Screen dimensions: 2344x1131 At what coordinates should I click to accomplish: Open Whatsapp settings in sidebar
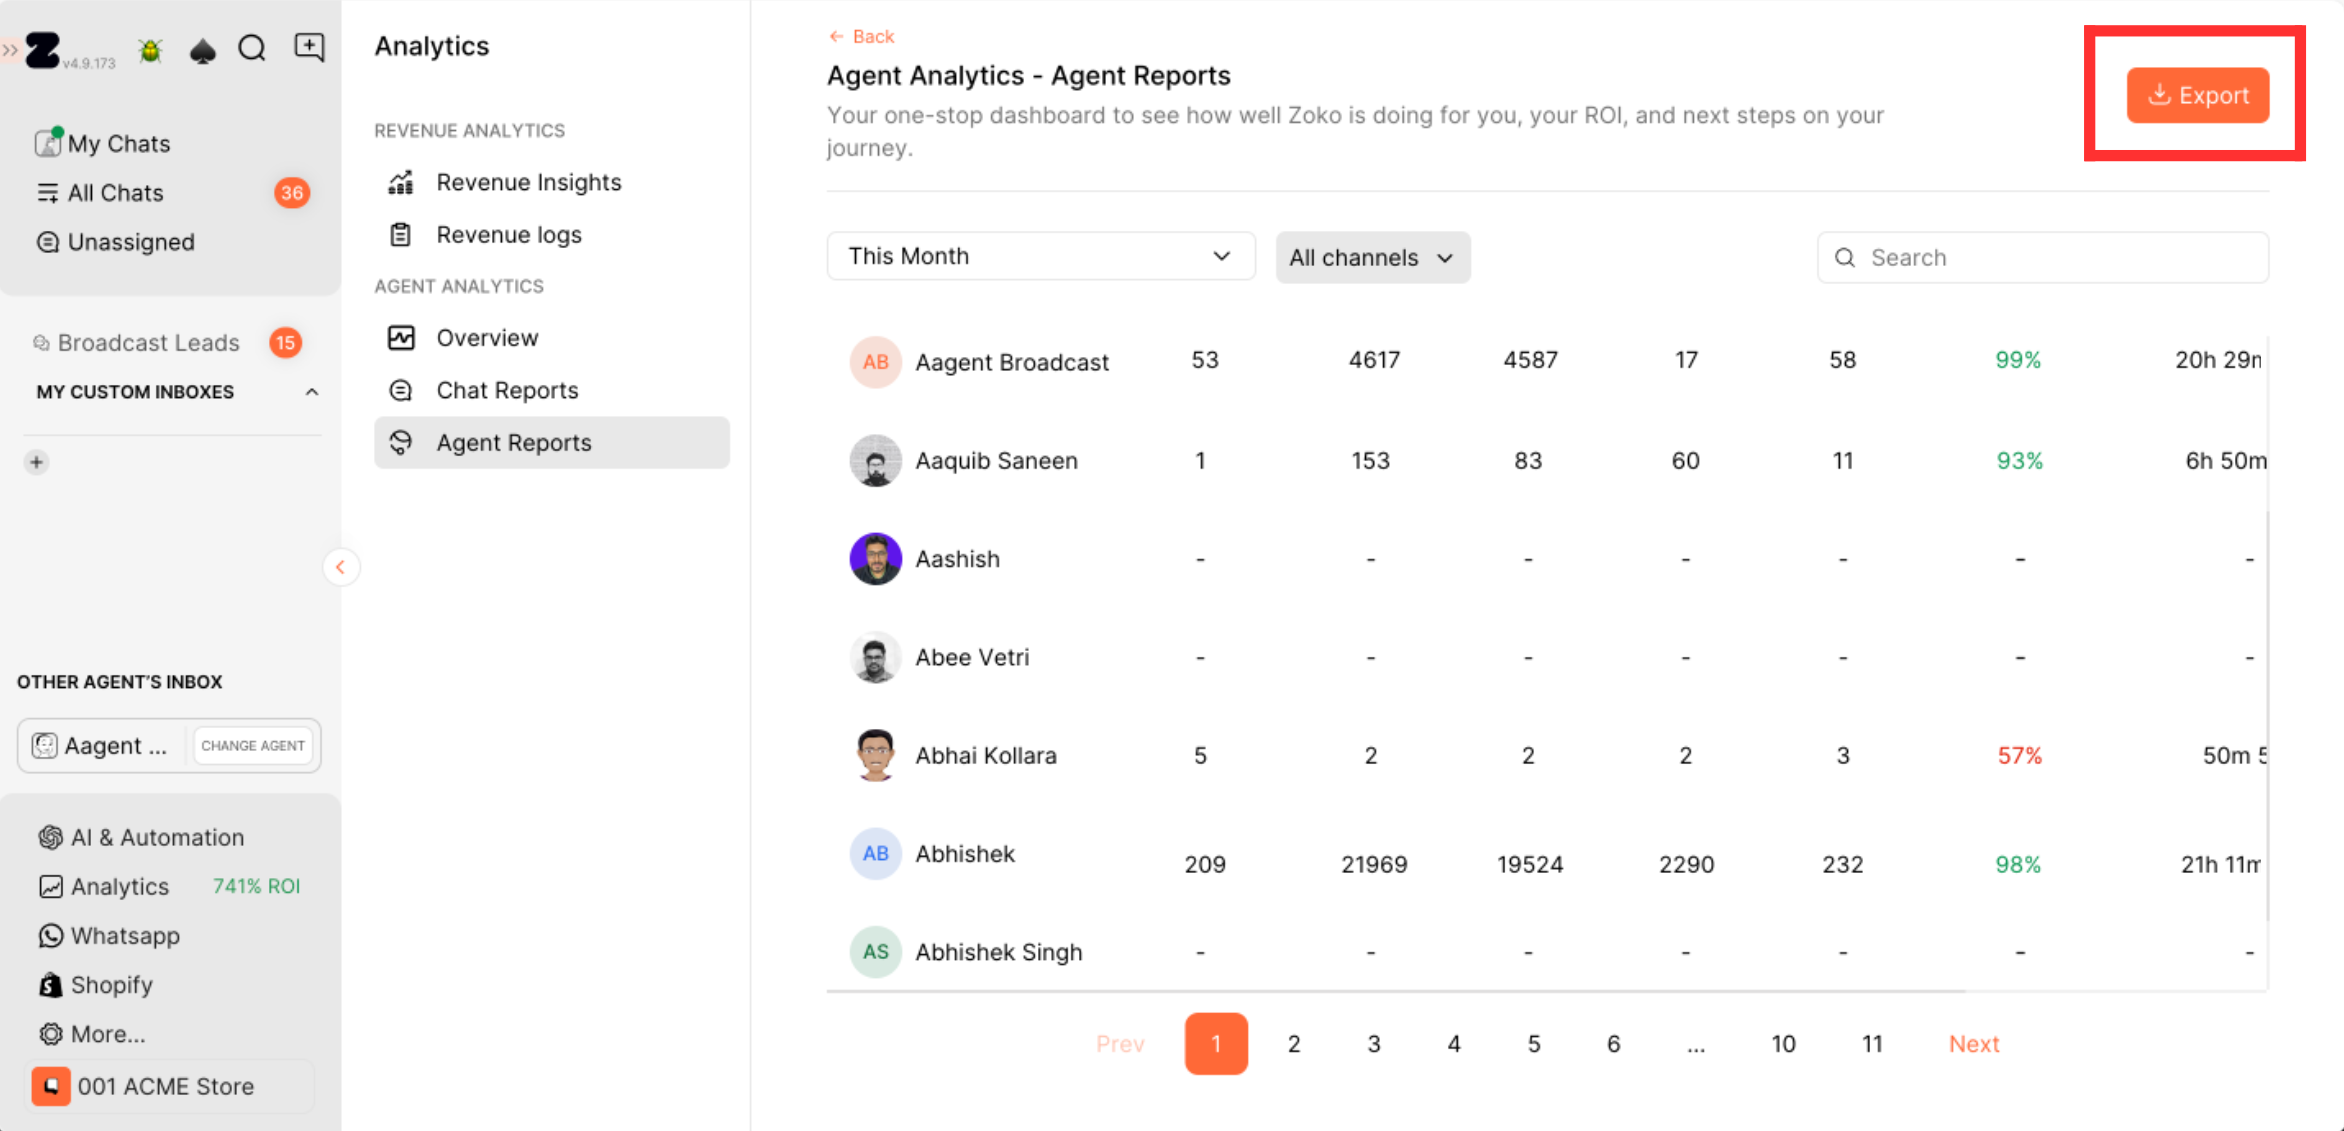pos(124,936)
